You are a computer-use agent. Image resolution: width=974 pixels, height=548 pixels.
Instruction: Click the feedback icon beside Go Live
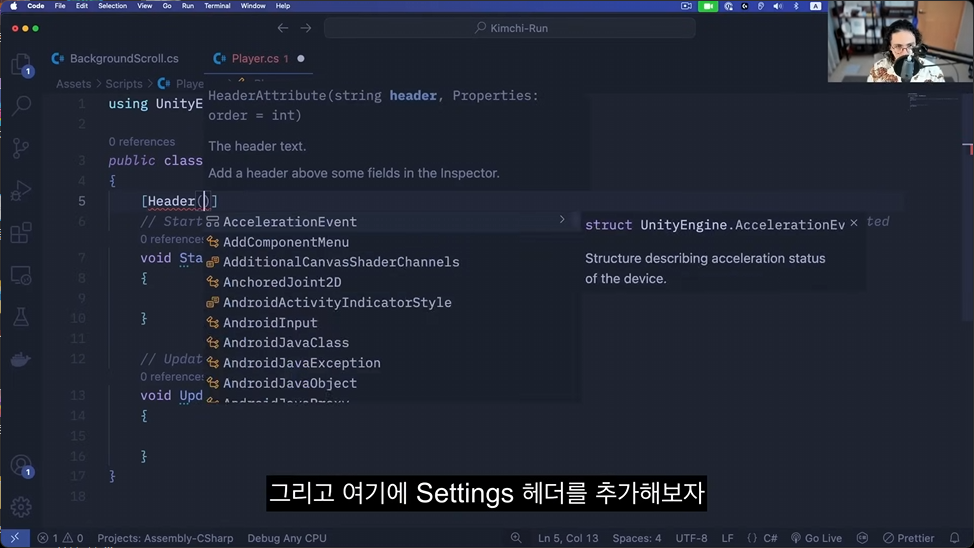click(862, 538)
